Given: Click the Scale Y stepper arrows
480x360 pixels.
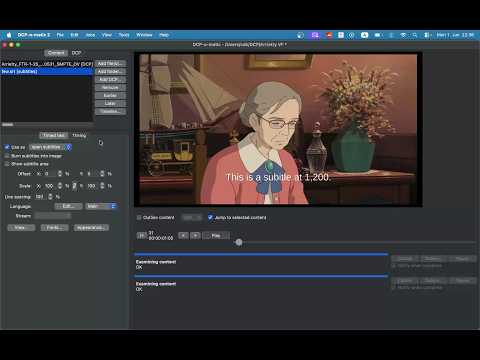Looking at the screenshot, I should [102, 186].
